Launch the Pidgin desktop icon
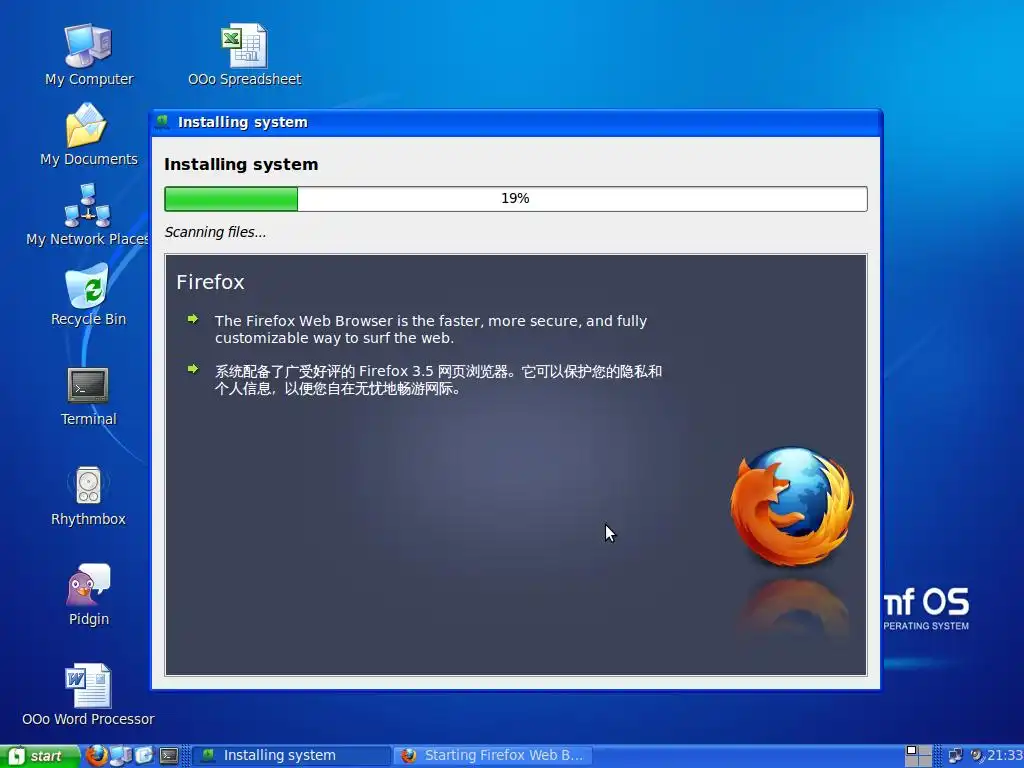The height and width of the screenshot is (768, 1024). [88, 595]
